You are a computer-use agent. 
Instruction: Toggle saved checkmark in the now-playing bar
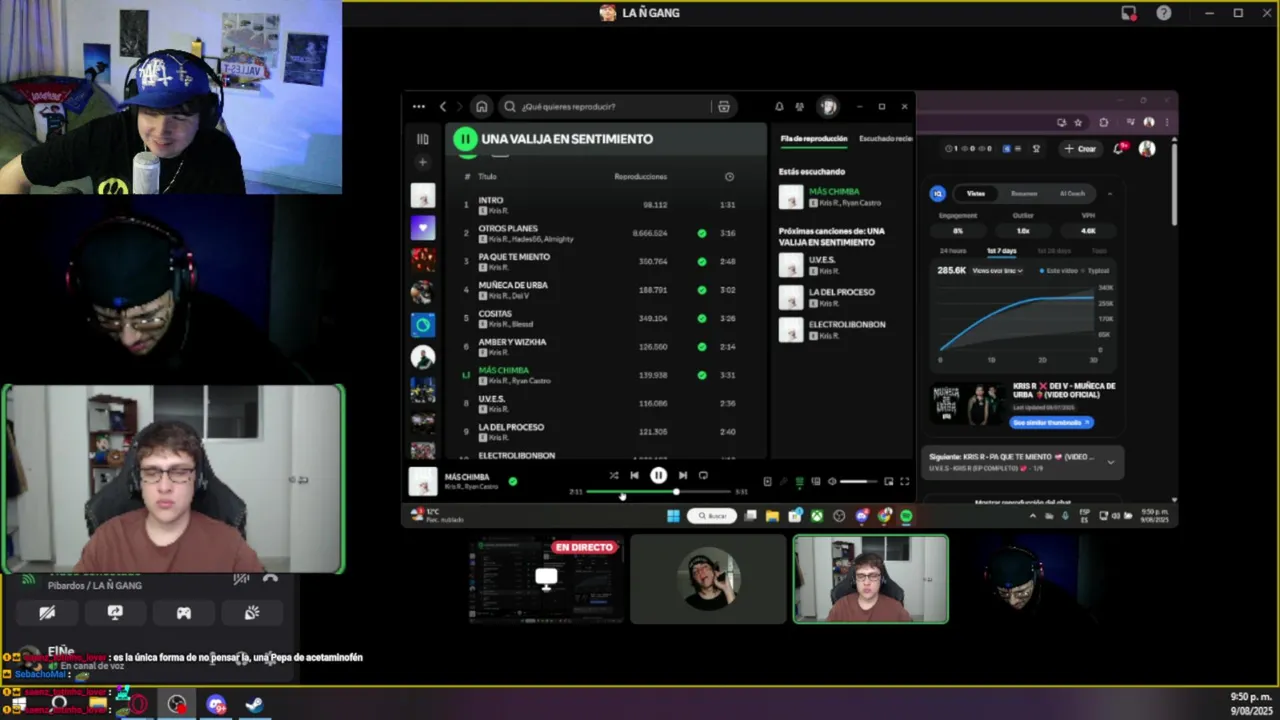(x=513, y=481)
